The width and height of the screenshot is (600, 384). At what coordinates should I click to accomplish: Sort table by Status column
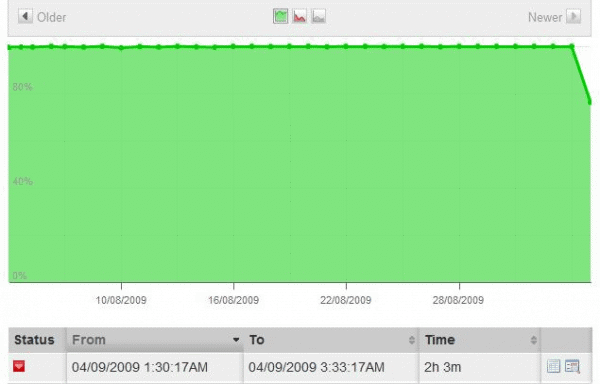pos(37,340)
